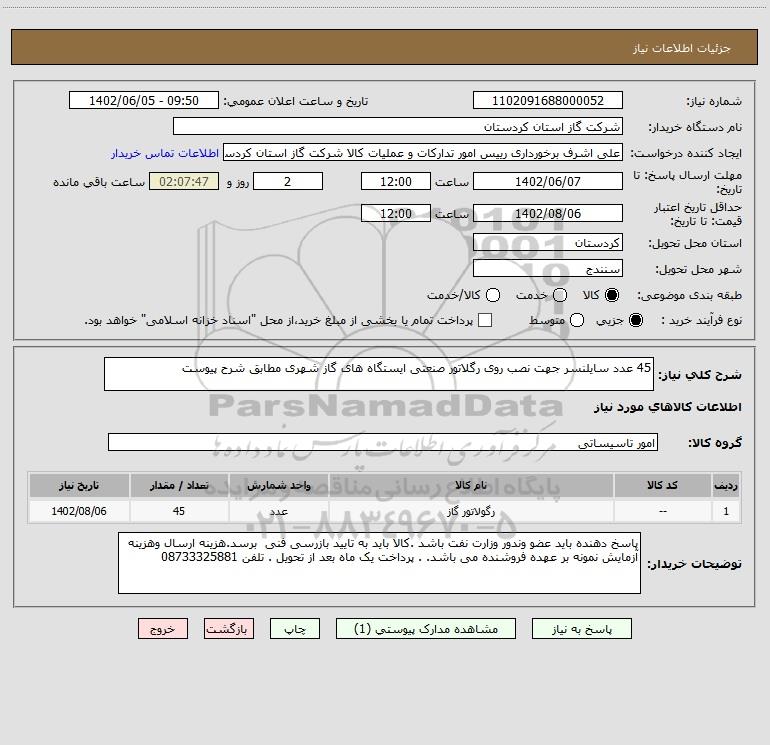The height and width of the screenshot is (745, 770).
Task: Click the شرح کلی نیاز label
Action: point(700,375)
